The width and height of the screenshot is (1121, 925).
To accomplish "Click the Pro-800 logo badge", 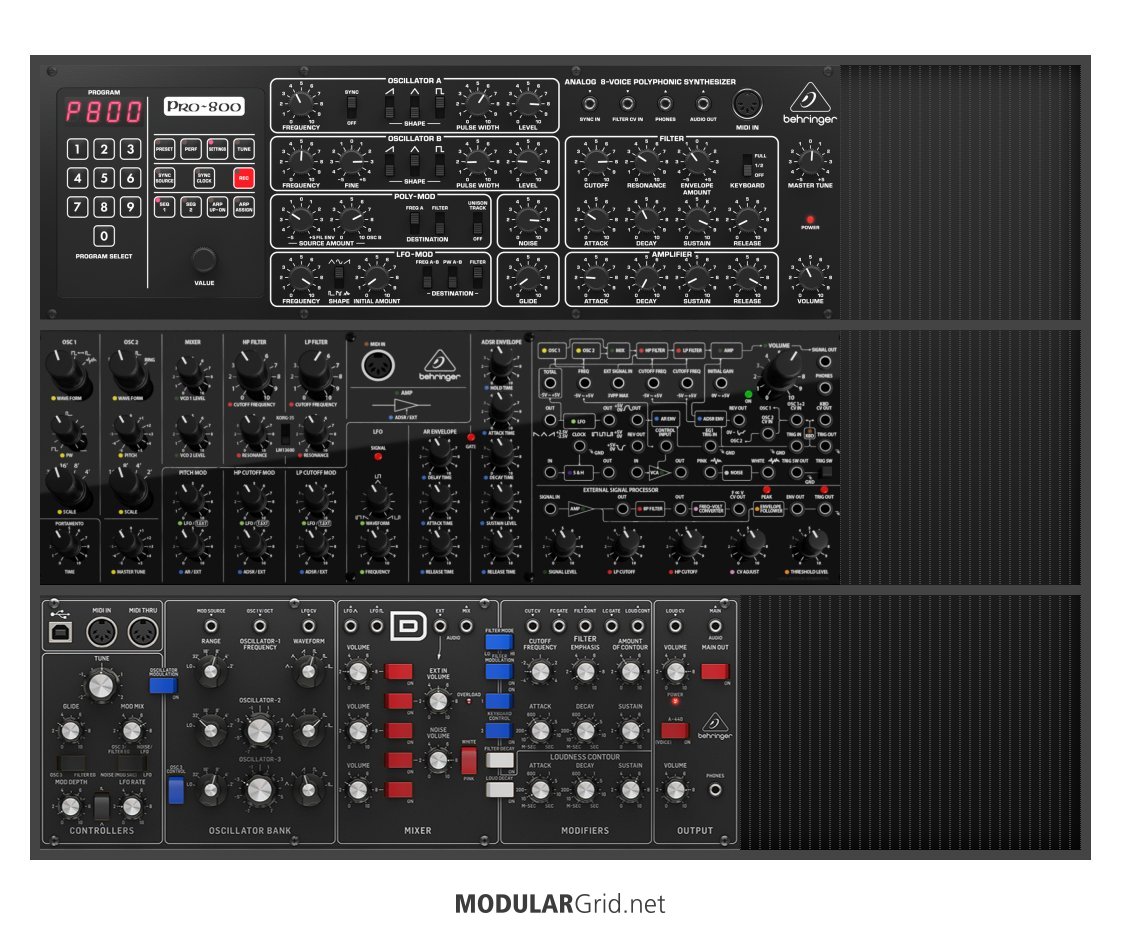I will [x=204, y=107].
